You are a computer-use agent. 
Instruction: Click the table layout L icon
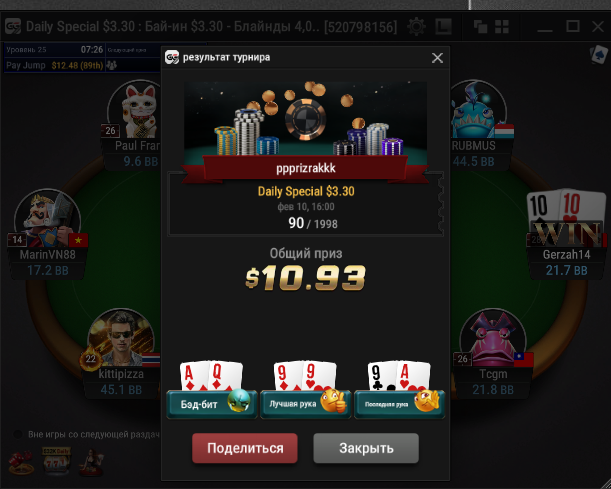(443, 27)
